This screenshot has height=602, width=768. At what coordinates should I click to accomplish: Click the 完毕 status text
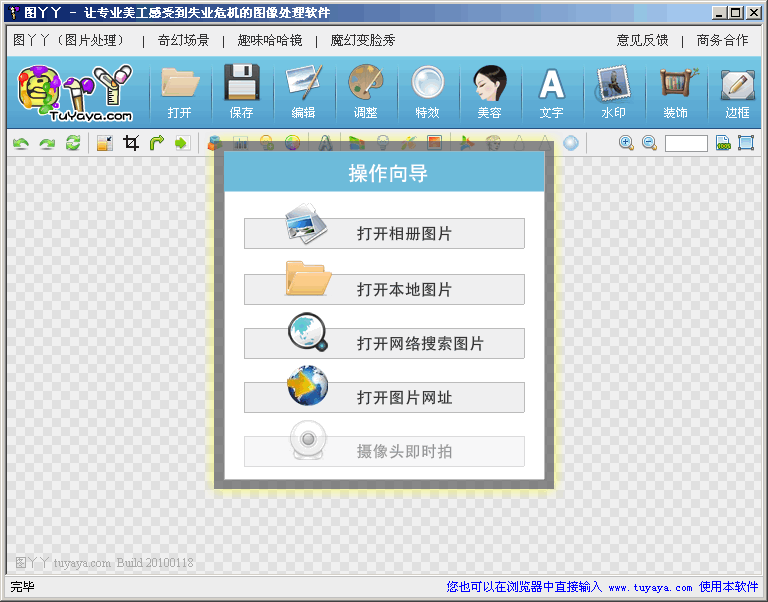click(23, 587)
